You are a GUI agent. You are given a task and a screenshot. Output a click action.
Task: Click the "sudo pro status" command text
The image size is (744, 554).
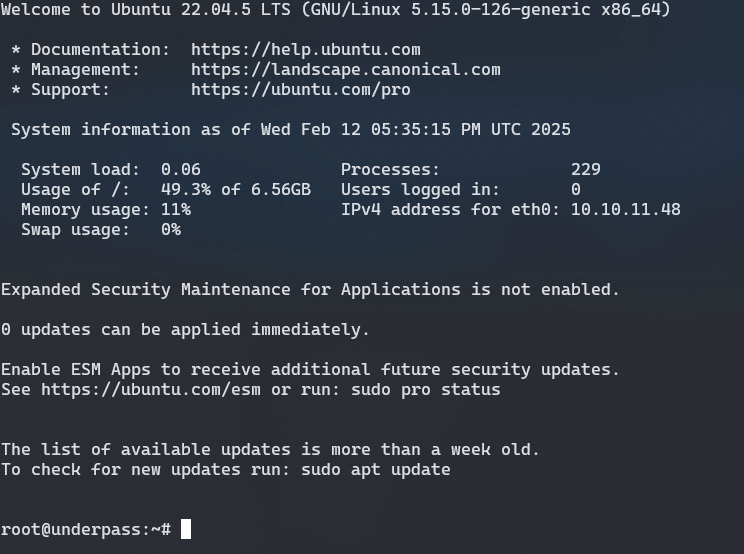(x=425, y=389)
